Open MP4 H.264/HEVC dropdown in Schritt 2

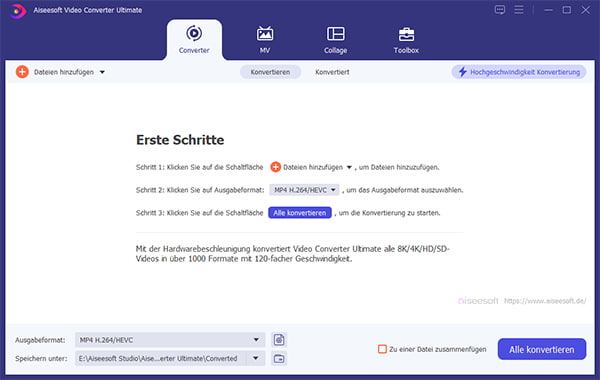304,190
